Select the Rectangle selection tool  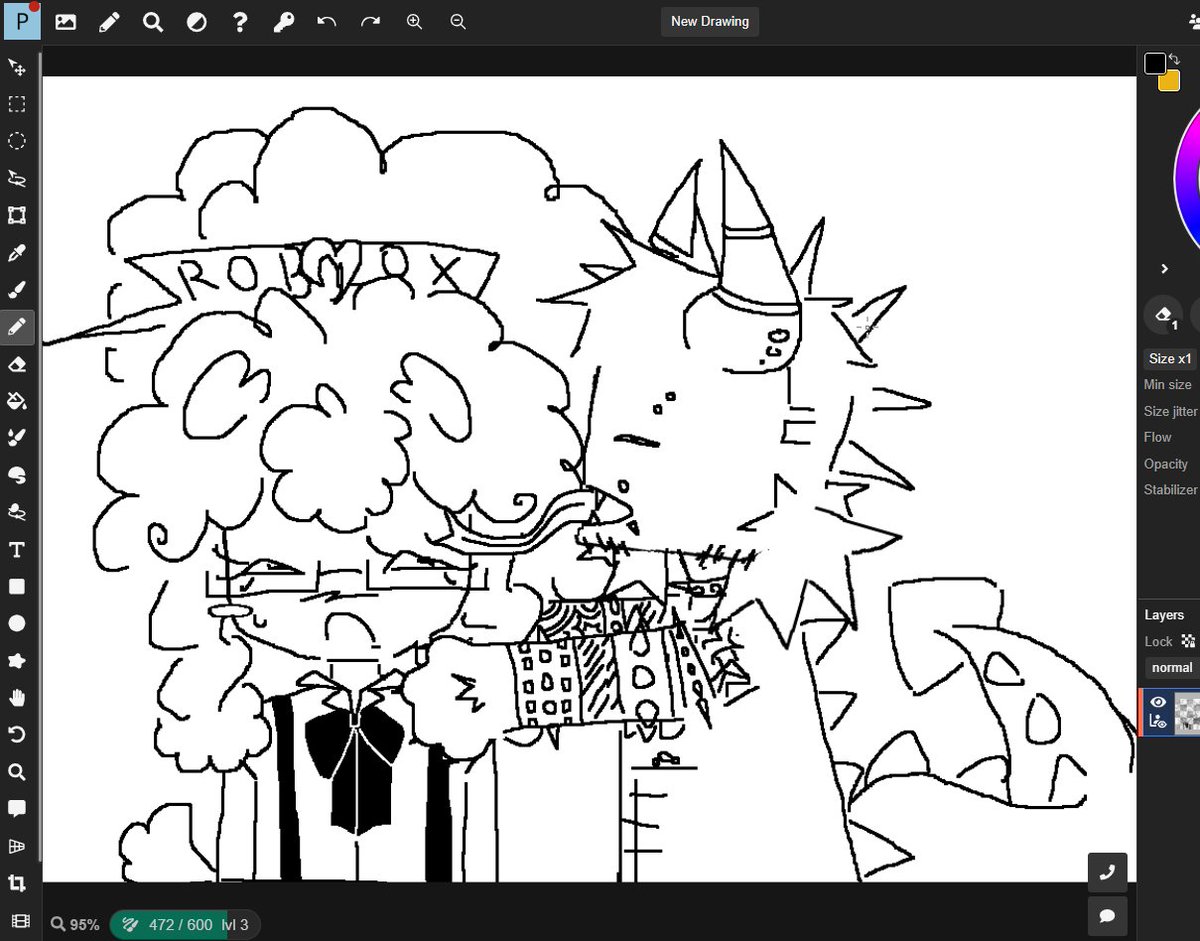coord(17,104)
